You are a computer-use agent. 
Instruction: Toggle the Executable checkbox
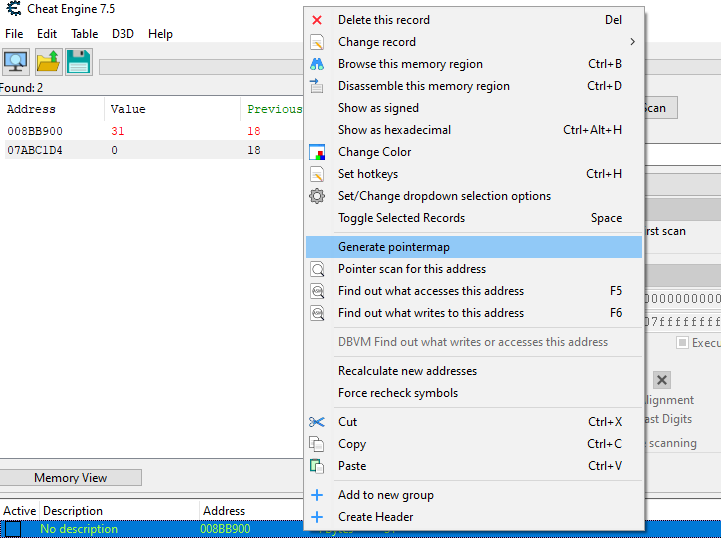pos(682,343)
